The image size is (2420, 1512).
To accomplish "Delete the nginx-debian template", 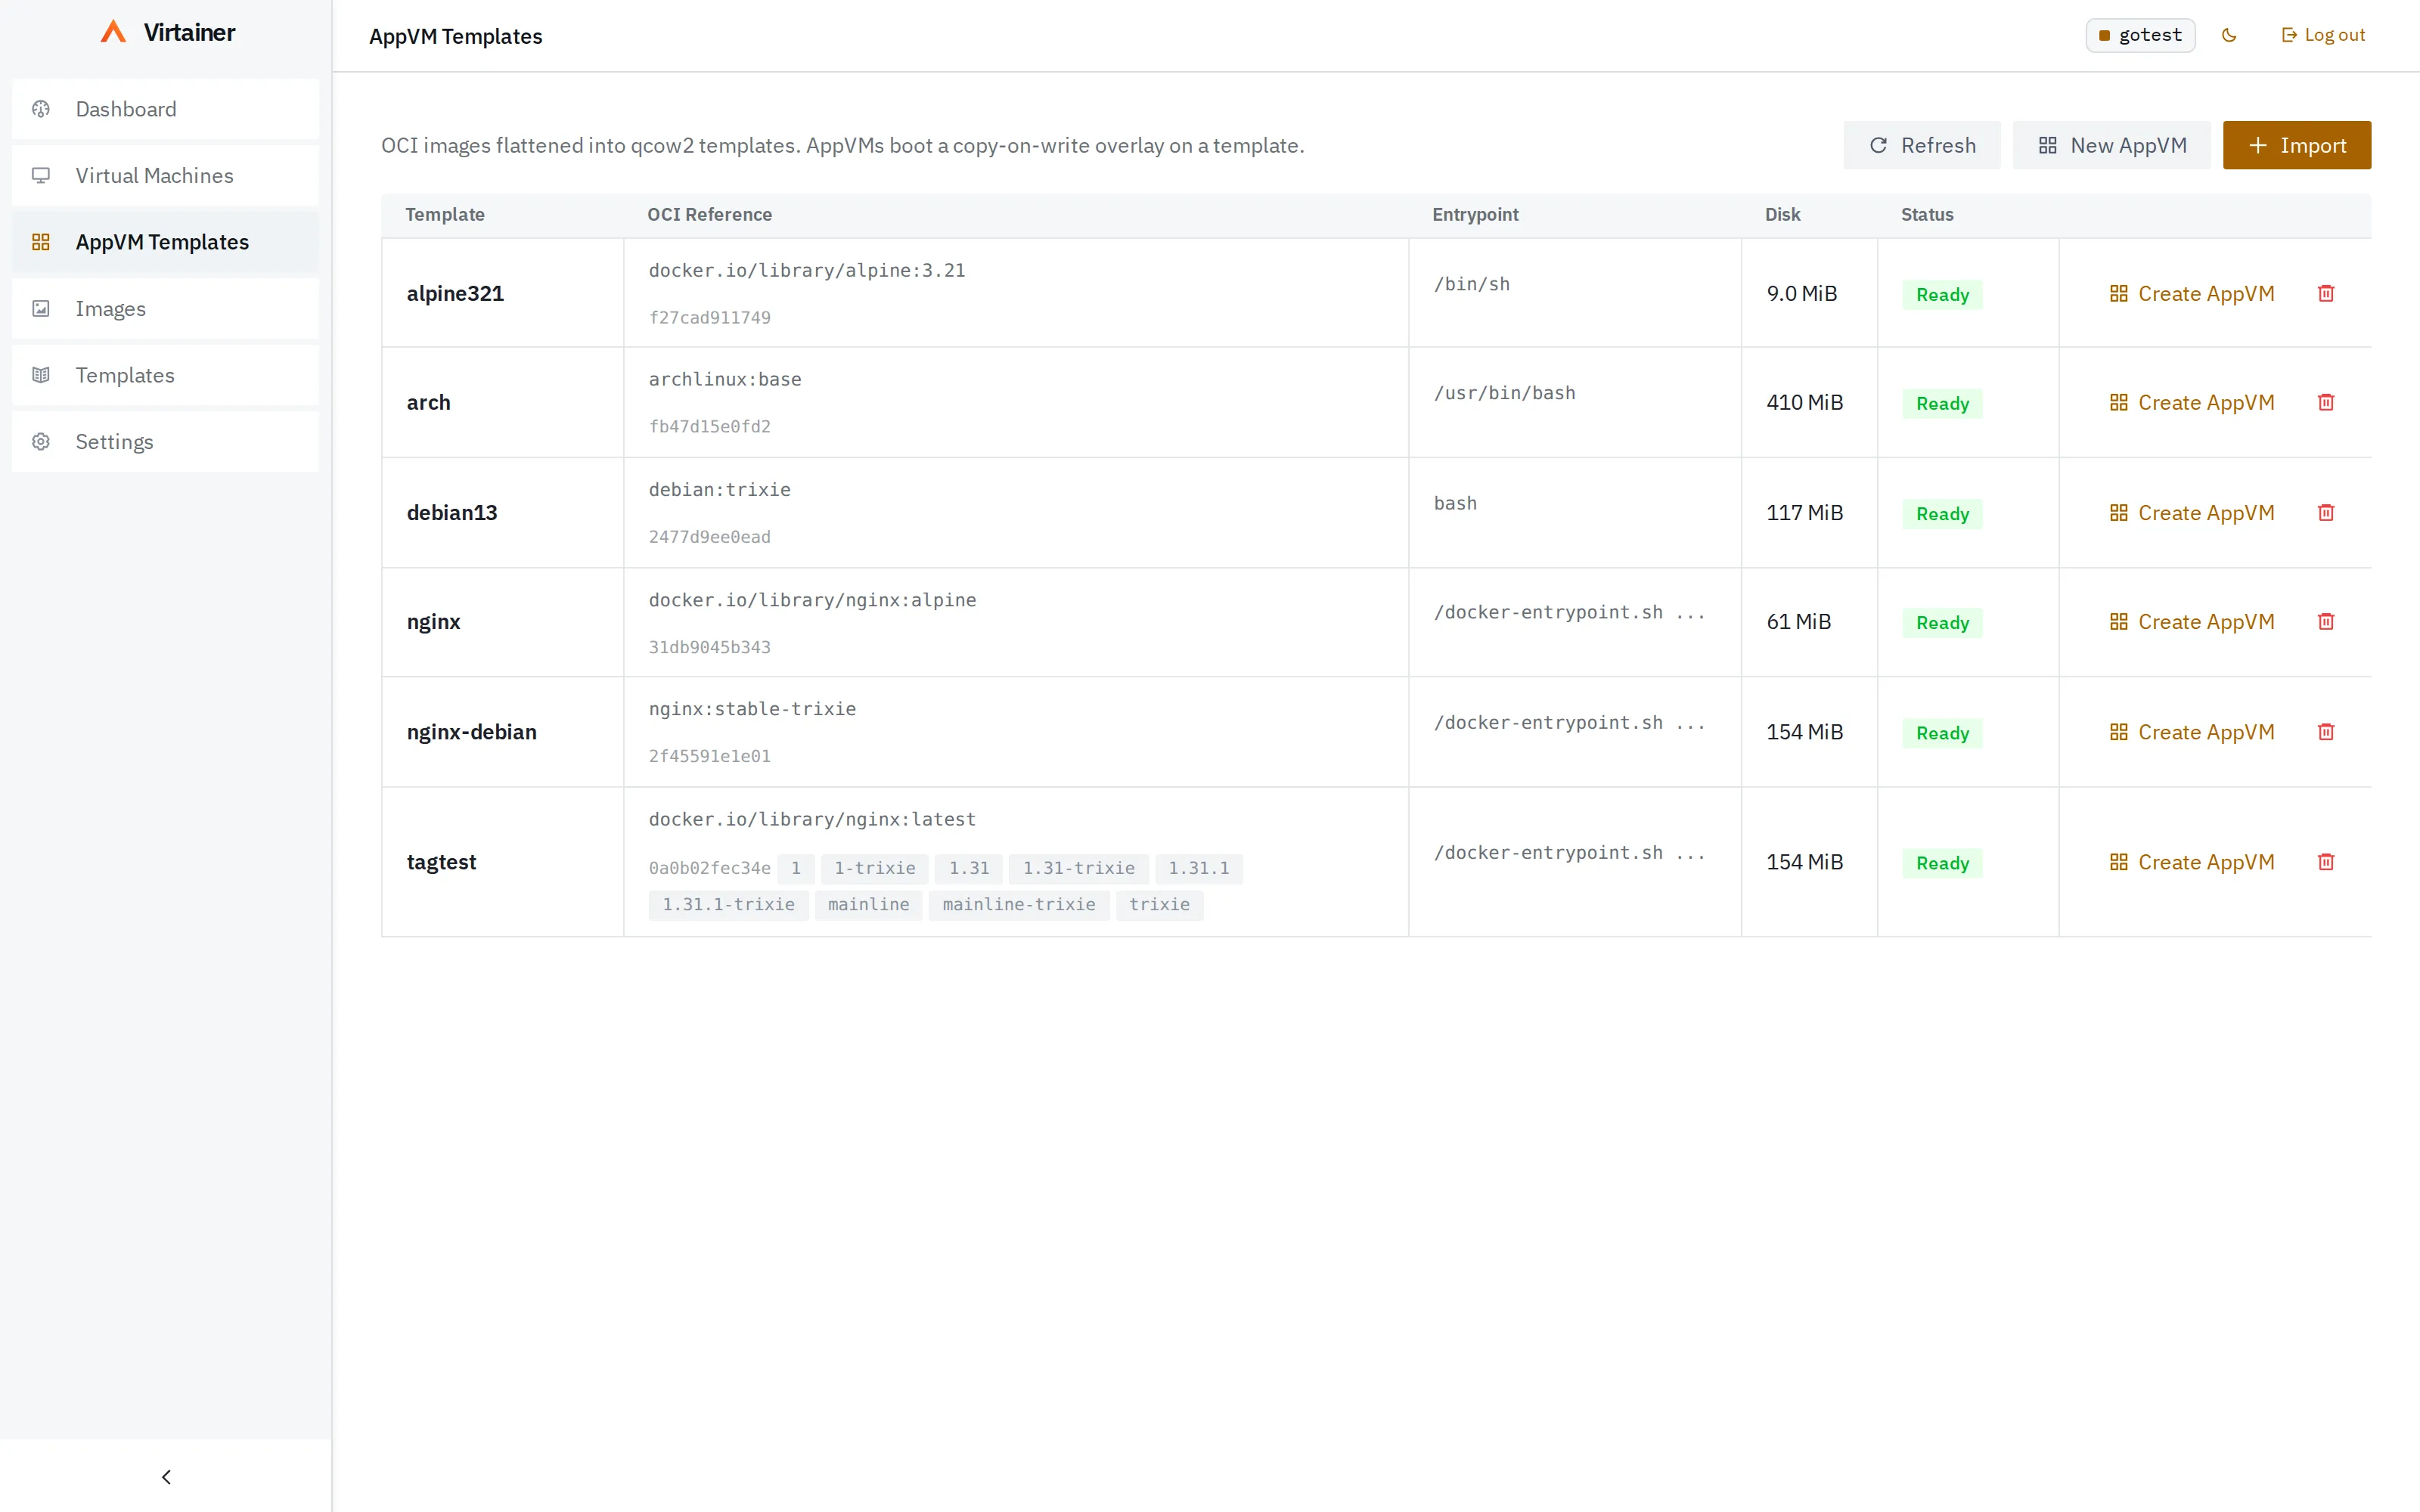I will click(2326, 732).
